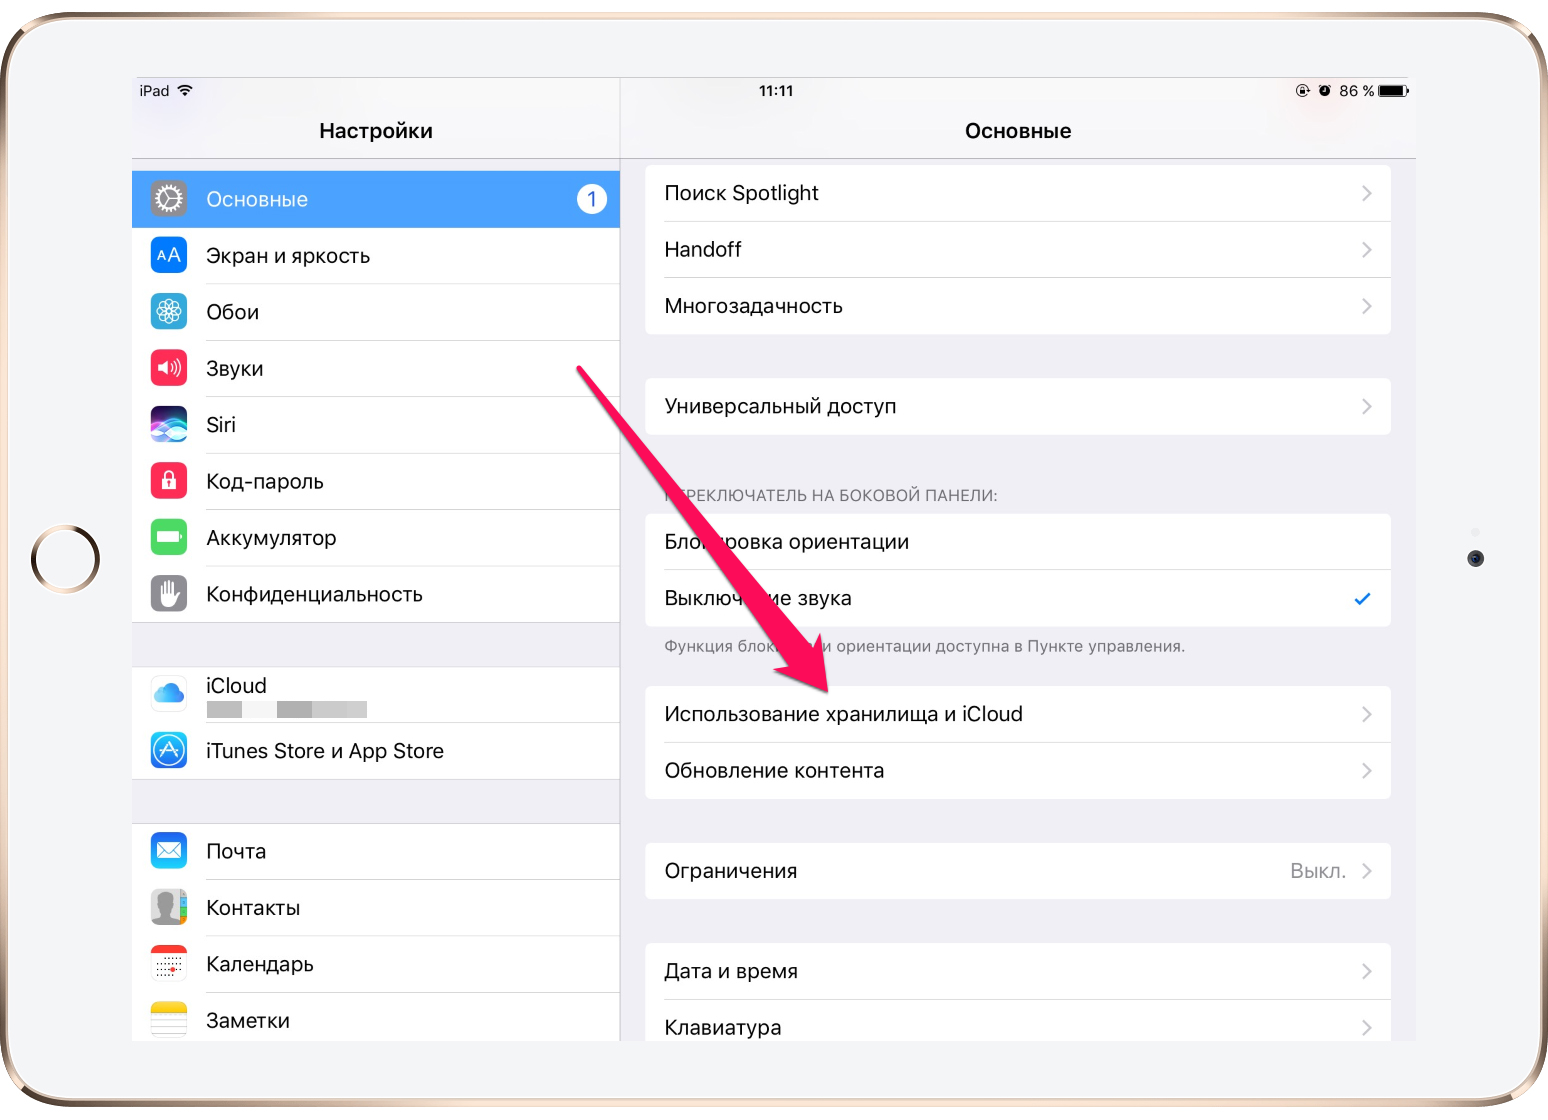Screen dimensions: 1548x1120
Task: Tap the Passcode (Код-пароль) lock icon
Action: pyautogui.click(x=169, y=481)
